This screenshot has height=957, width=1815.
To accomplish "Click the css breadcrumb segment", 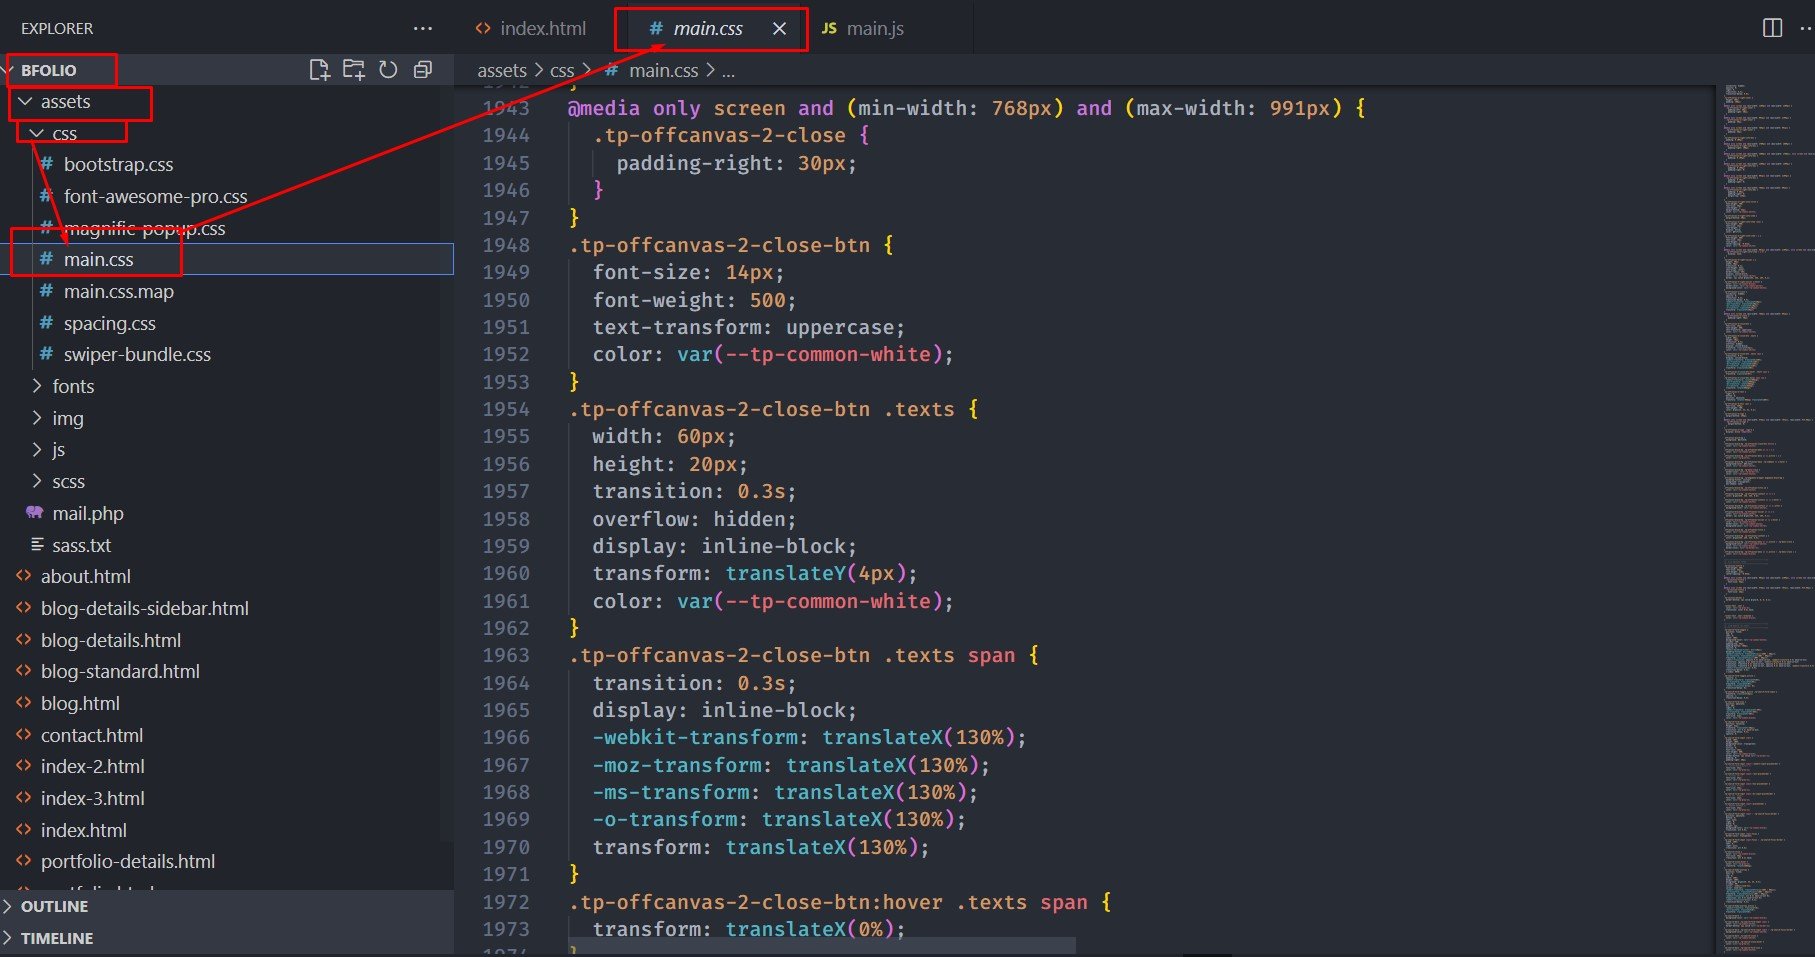I will tap(562, 71).
